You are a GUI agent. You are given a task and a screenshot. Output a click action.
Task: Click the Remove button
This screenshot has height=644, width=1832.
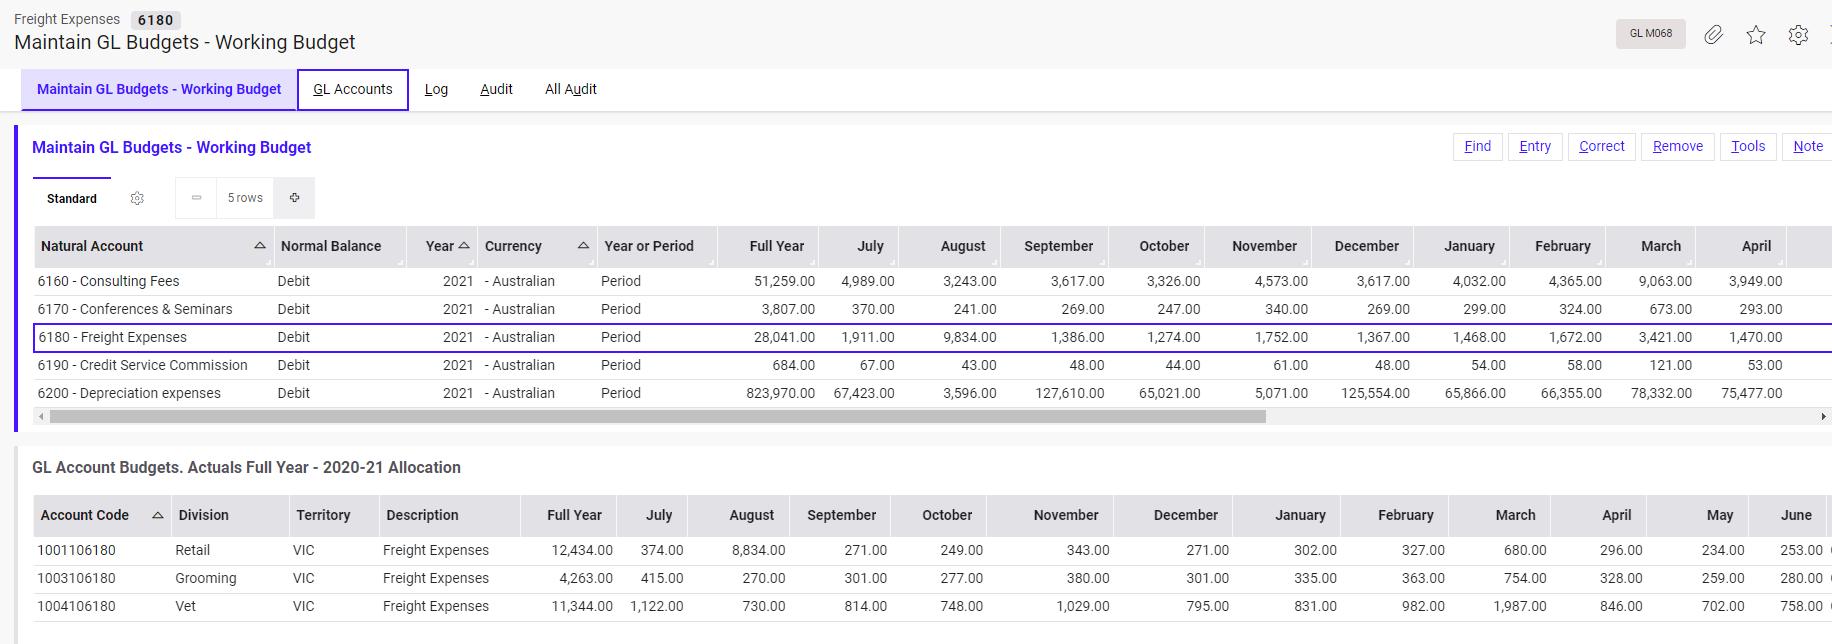[x=1677, y=146]
